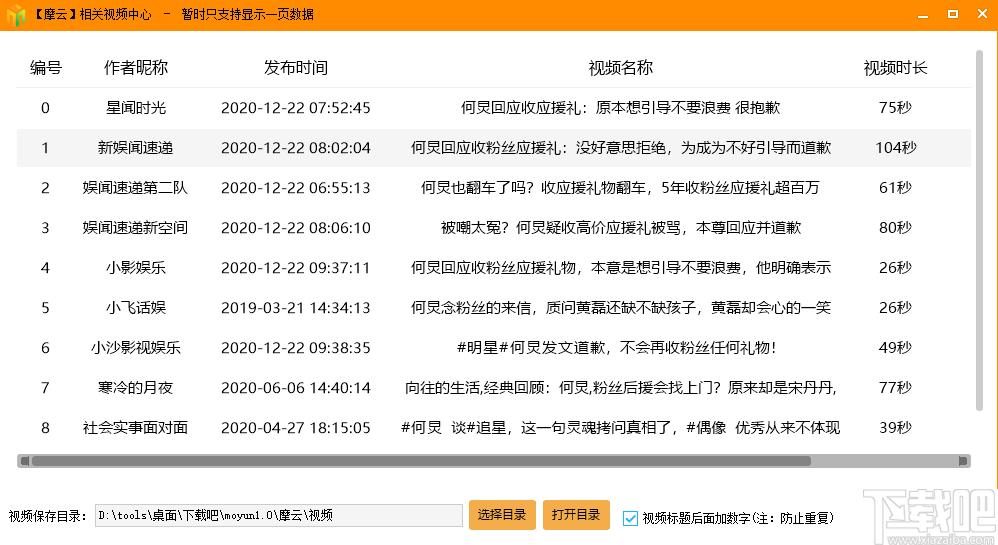Select author 寒冷的月夜
This screenshot has width=998, height=545.
coord(136,388)
